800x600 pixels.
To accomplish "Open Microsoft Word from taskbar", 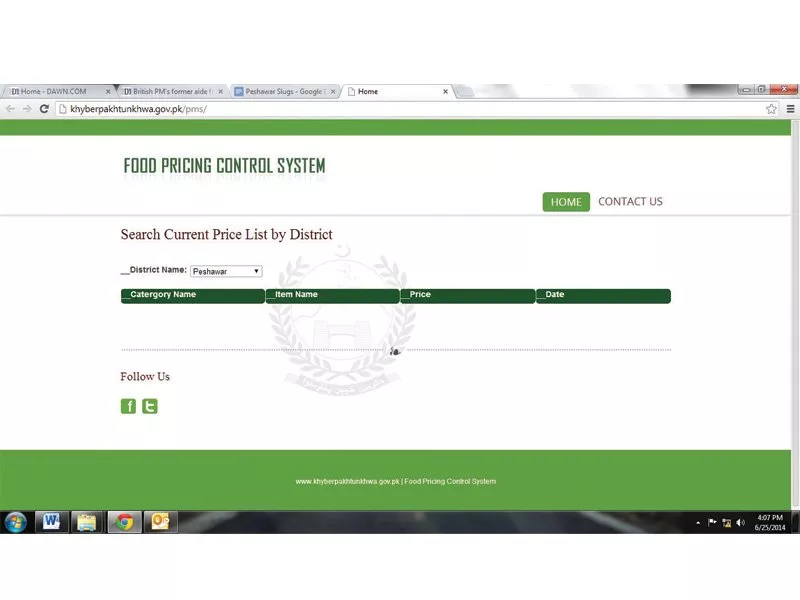I will pyautogui.click(x=51, y=522).
